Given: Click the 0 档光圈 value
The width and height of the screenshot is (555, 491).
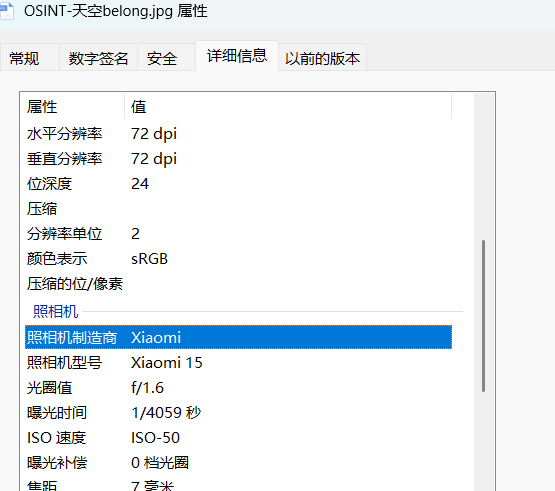Looking at the screenshot, I should [x=160, y=463].
